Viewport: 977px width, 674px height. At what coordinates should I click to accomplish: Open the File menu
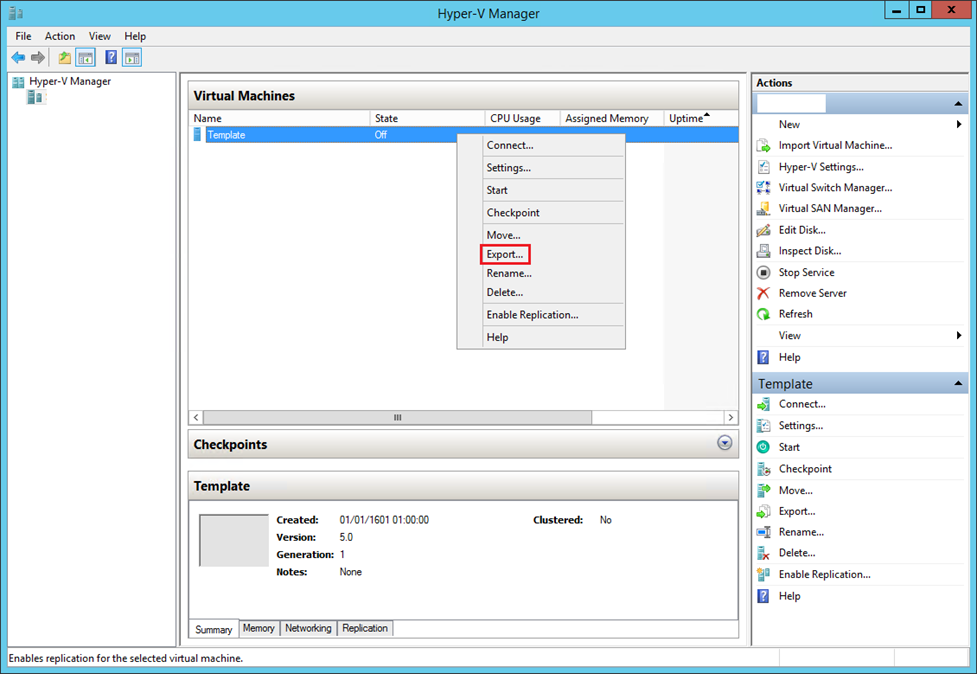click(23, 36)
